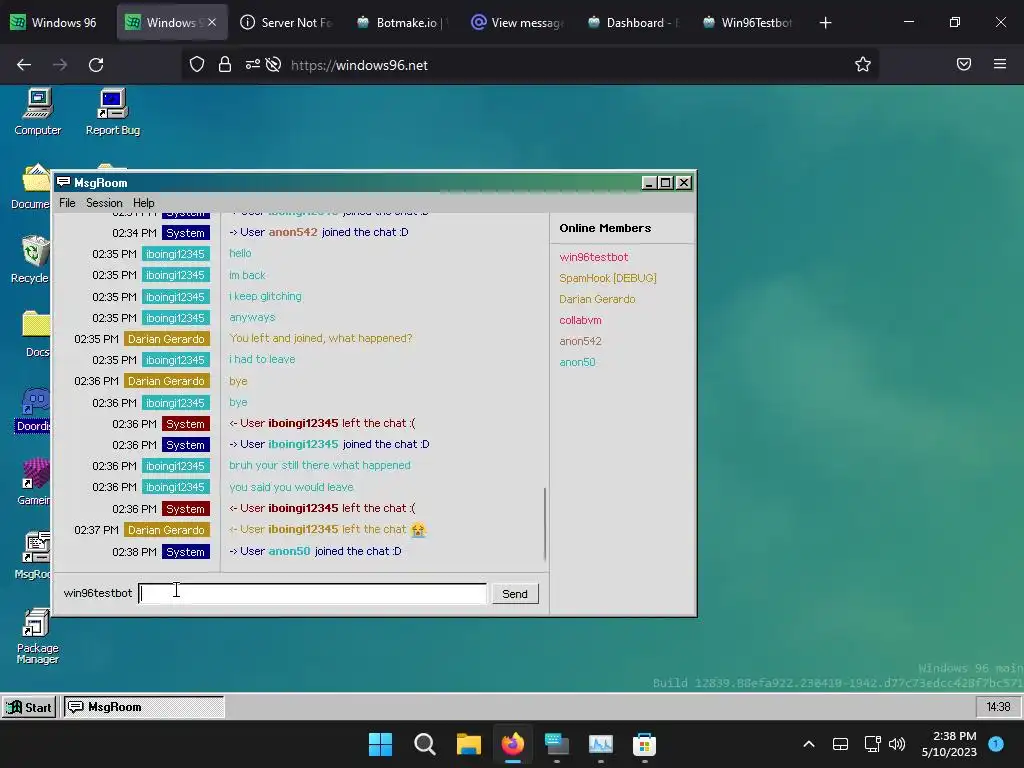Open the File menu in MsgRoom
Screen dimensions: 1024x768
[67, 203]
